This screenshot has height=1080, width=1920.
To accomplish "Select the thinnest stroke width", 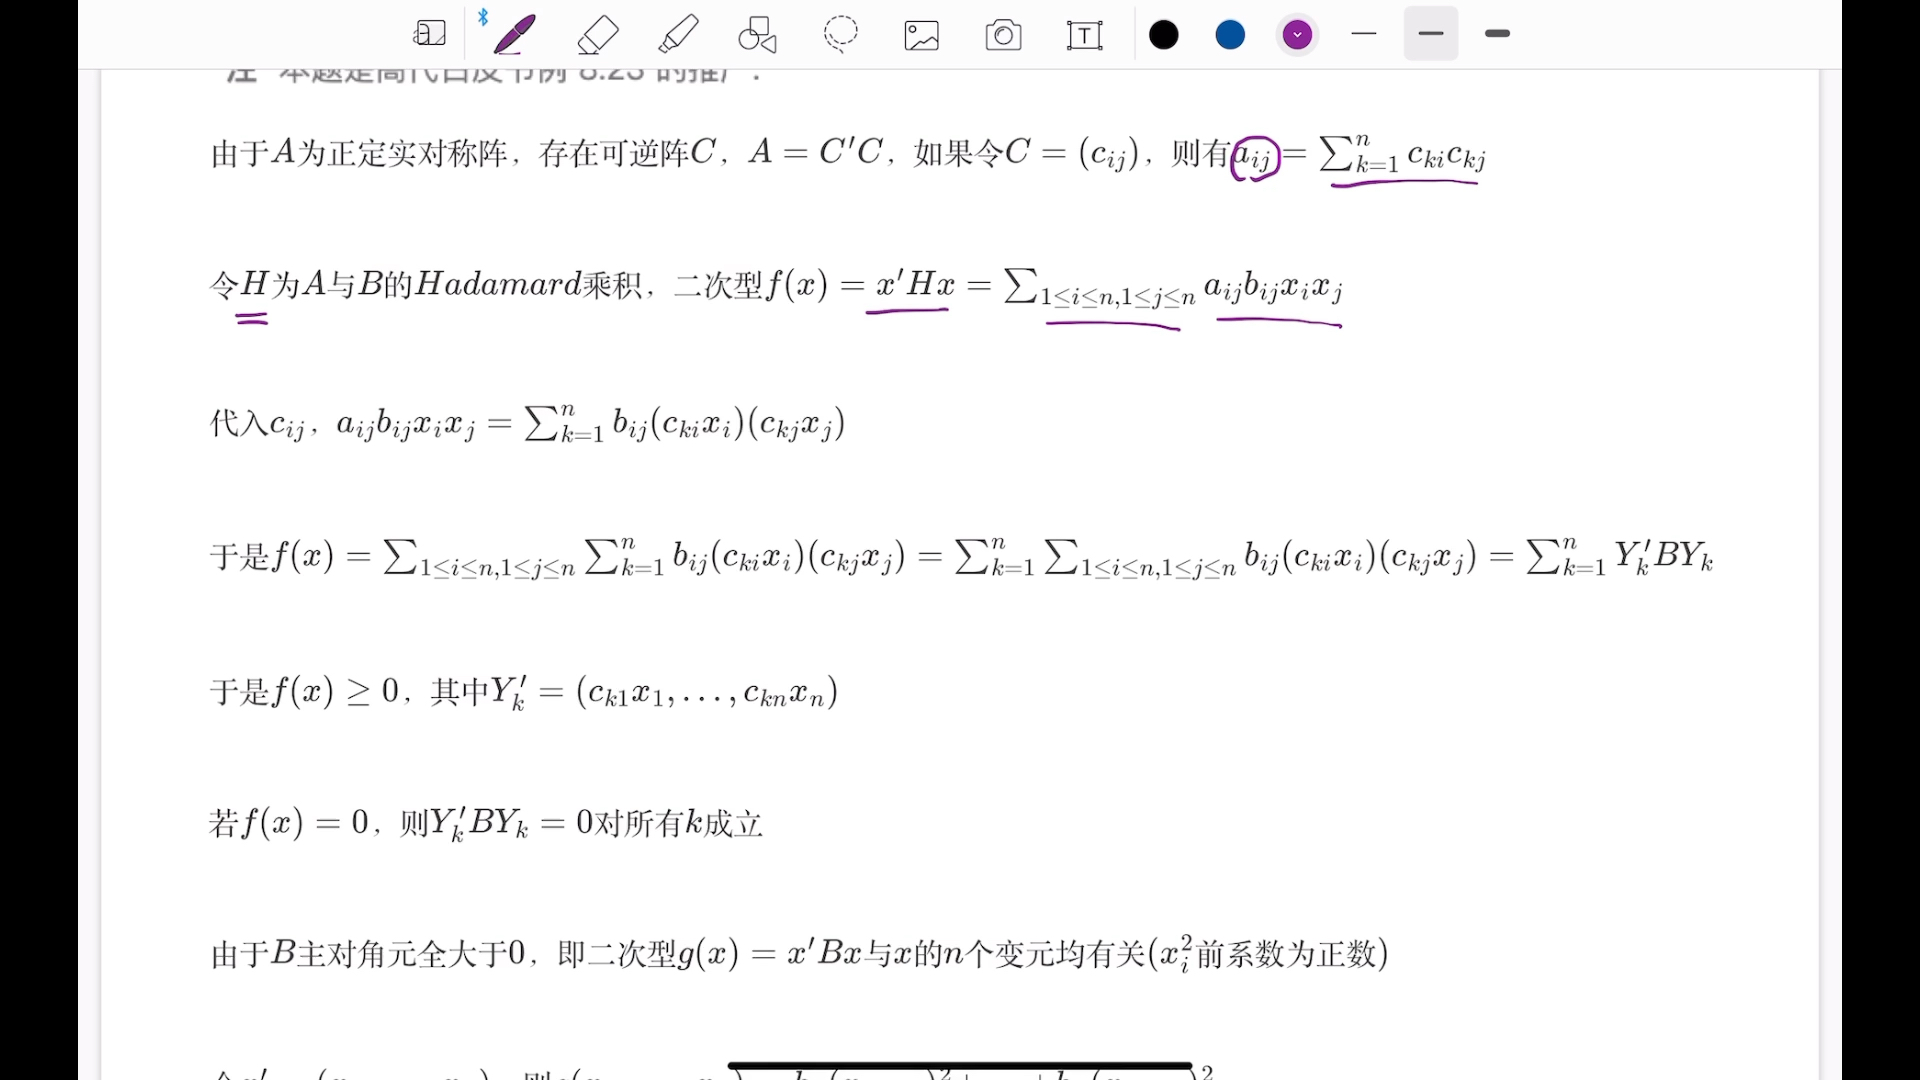I will (1364, 34).
